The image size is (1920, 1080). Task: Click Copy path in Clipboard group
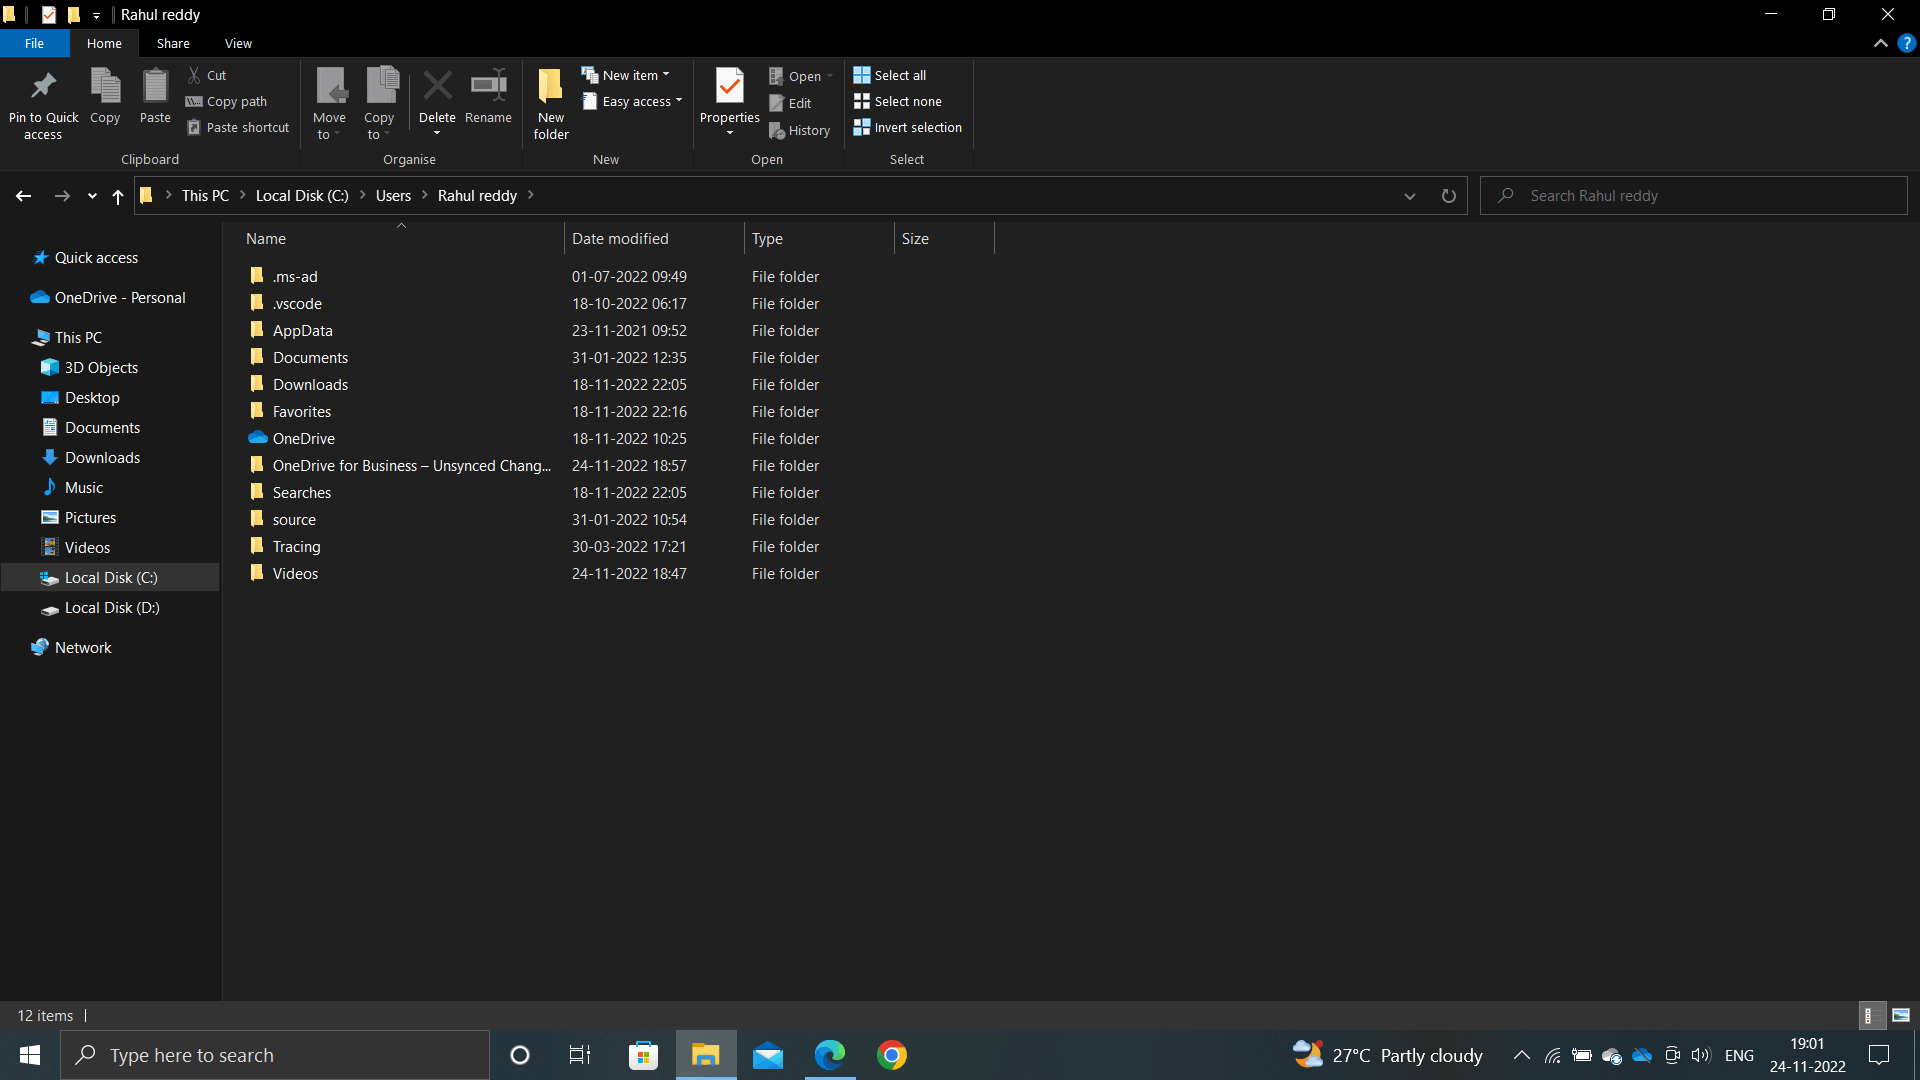pos(227,101)
